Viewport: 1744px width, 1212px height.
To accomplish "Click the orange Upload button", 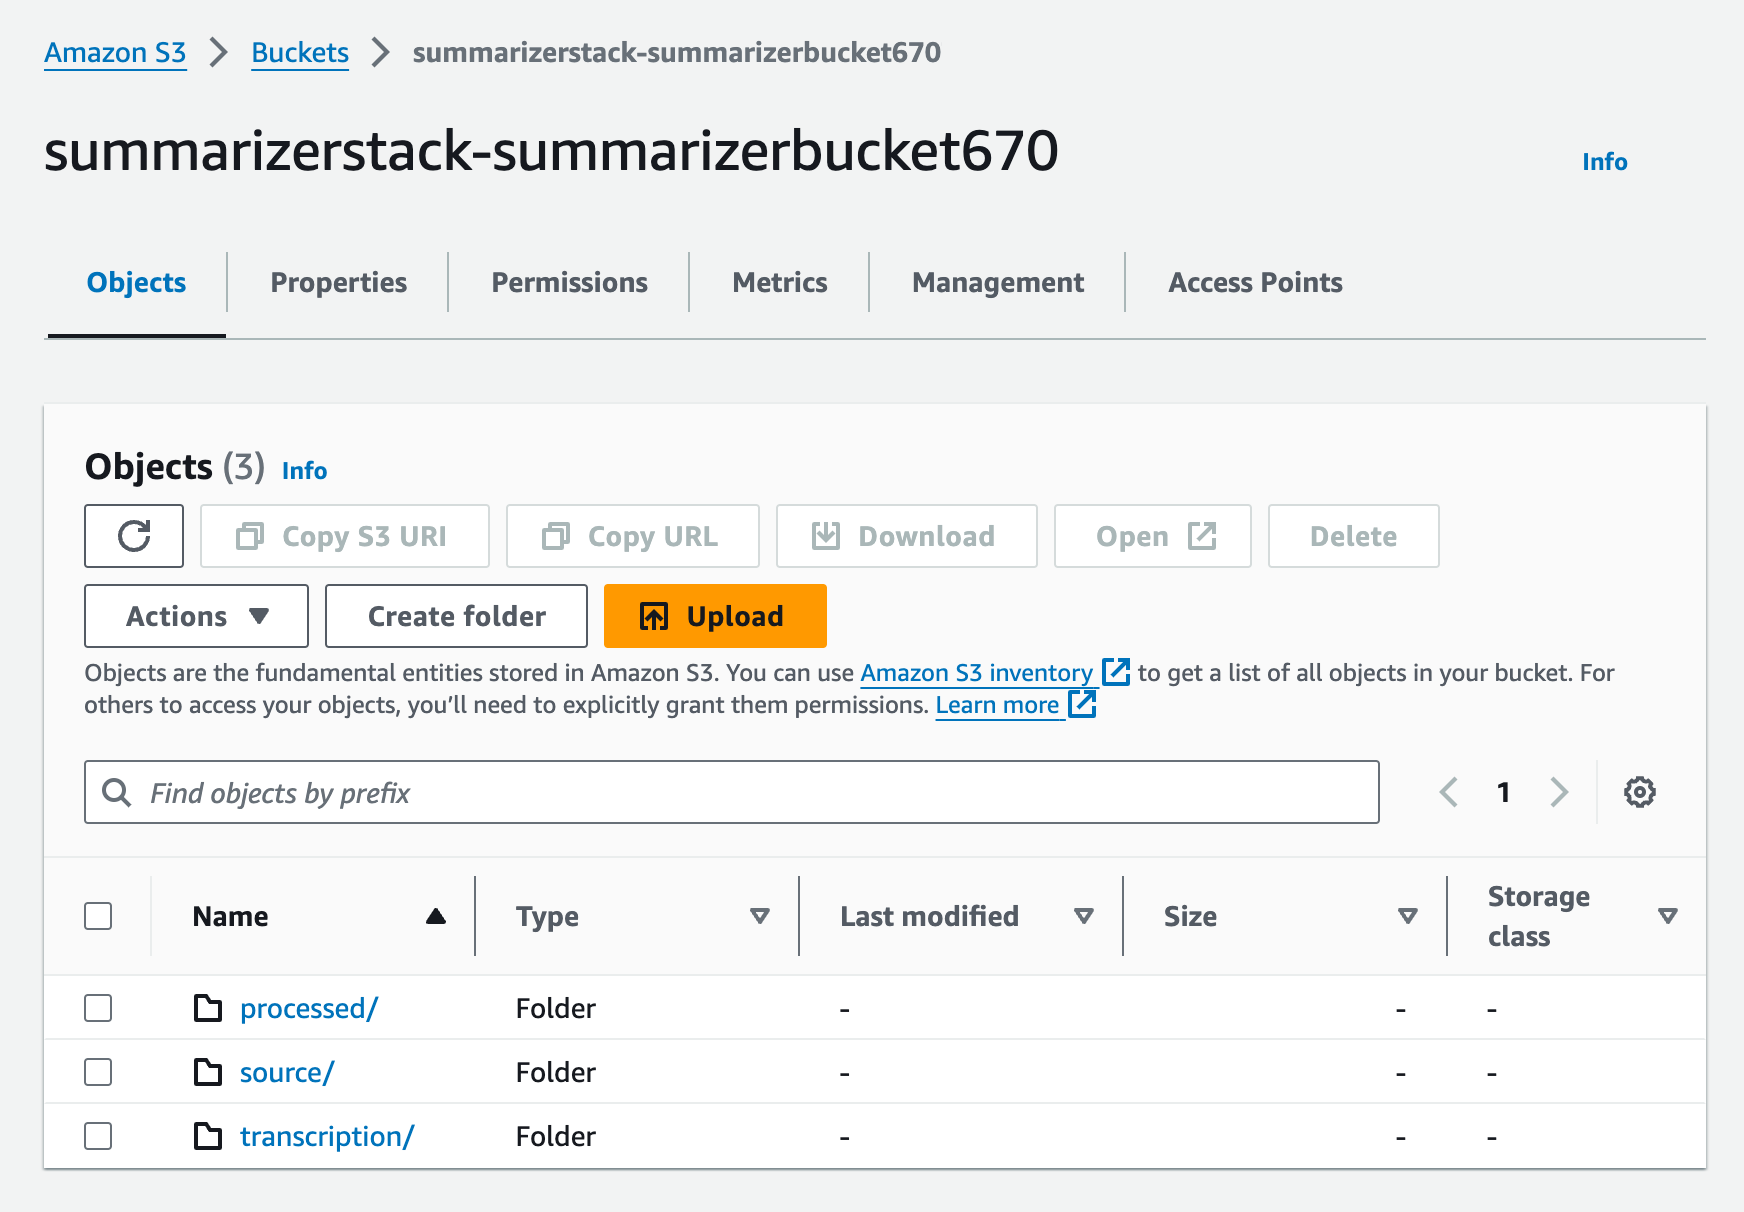I will (x=715, y=616).
